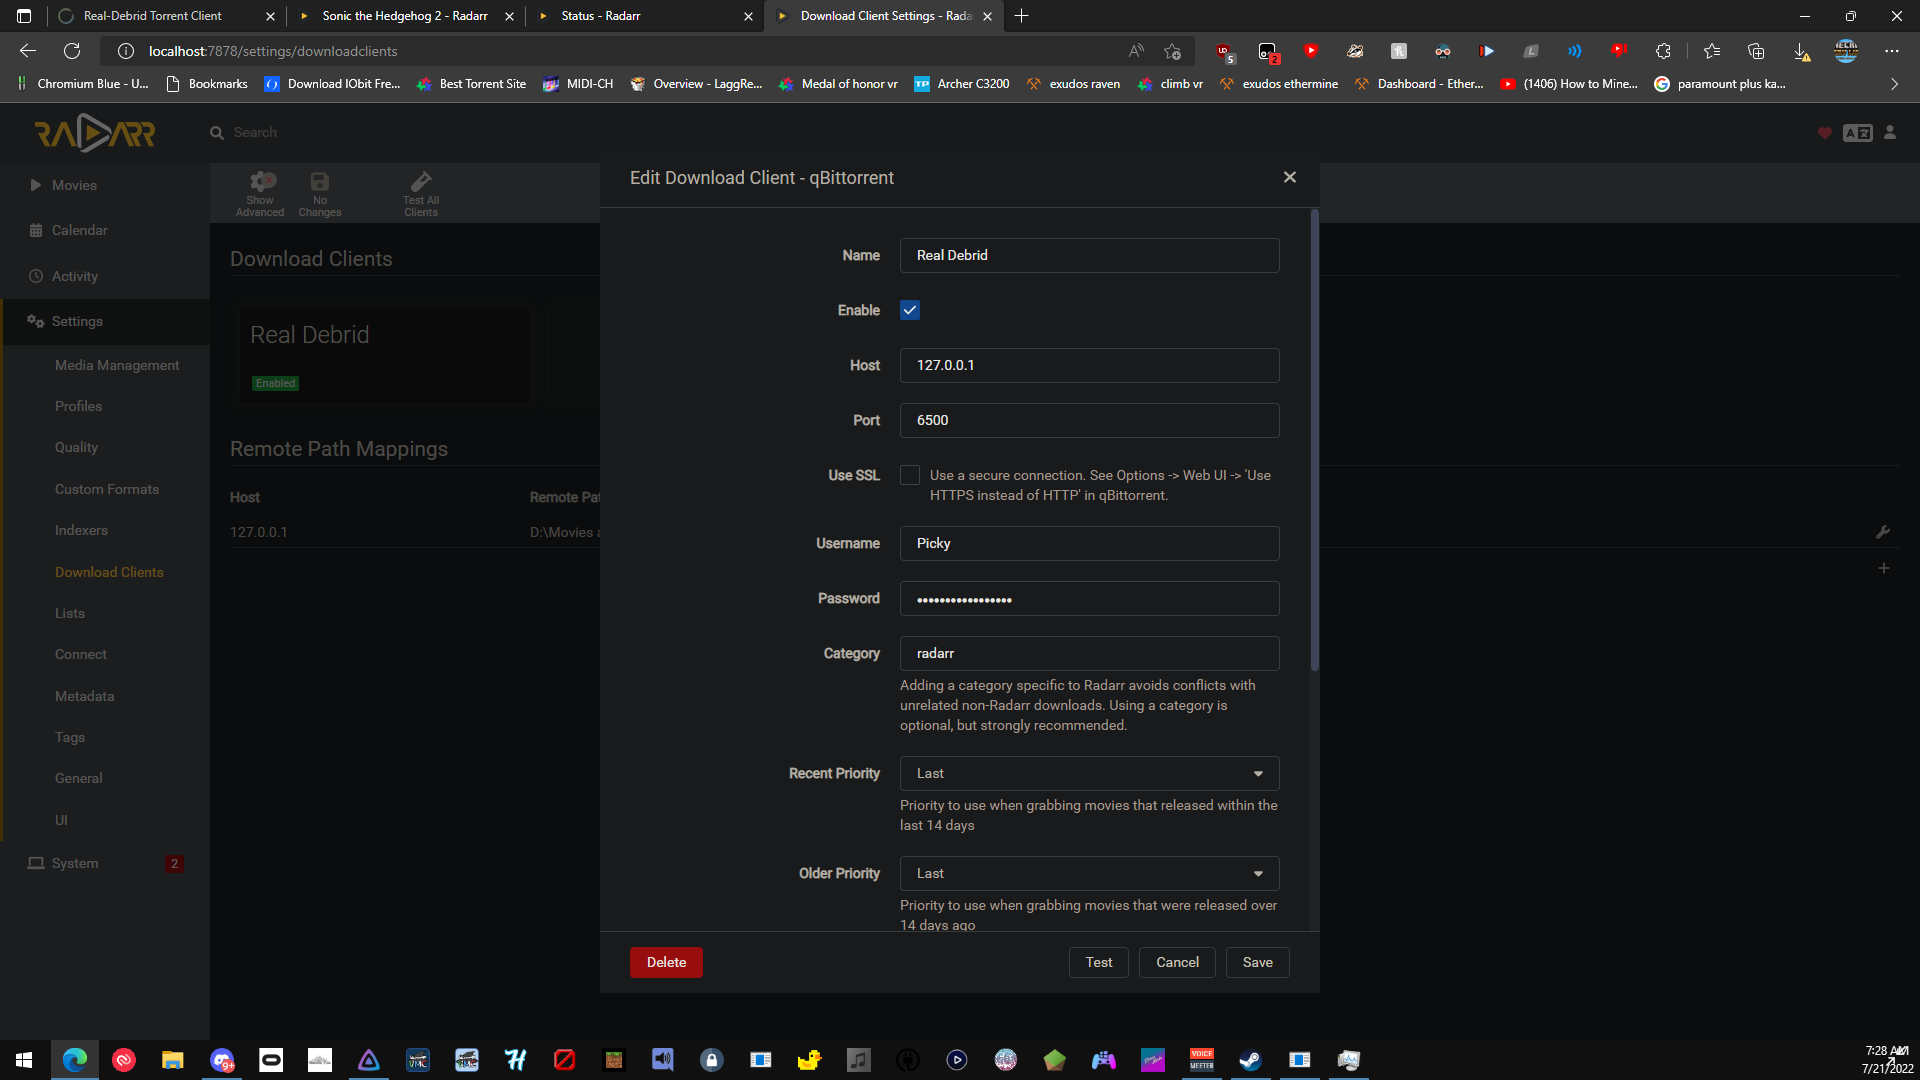Open the translate icon in Radarr header
Viewport: 1920px width, 1080px height.
click(1858, 132)
